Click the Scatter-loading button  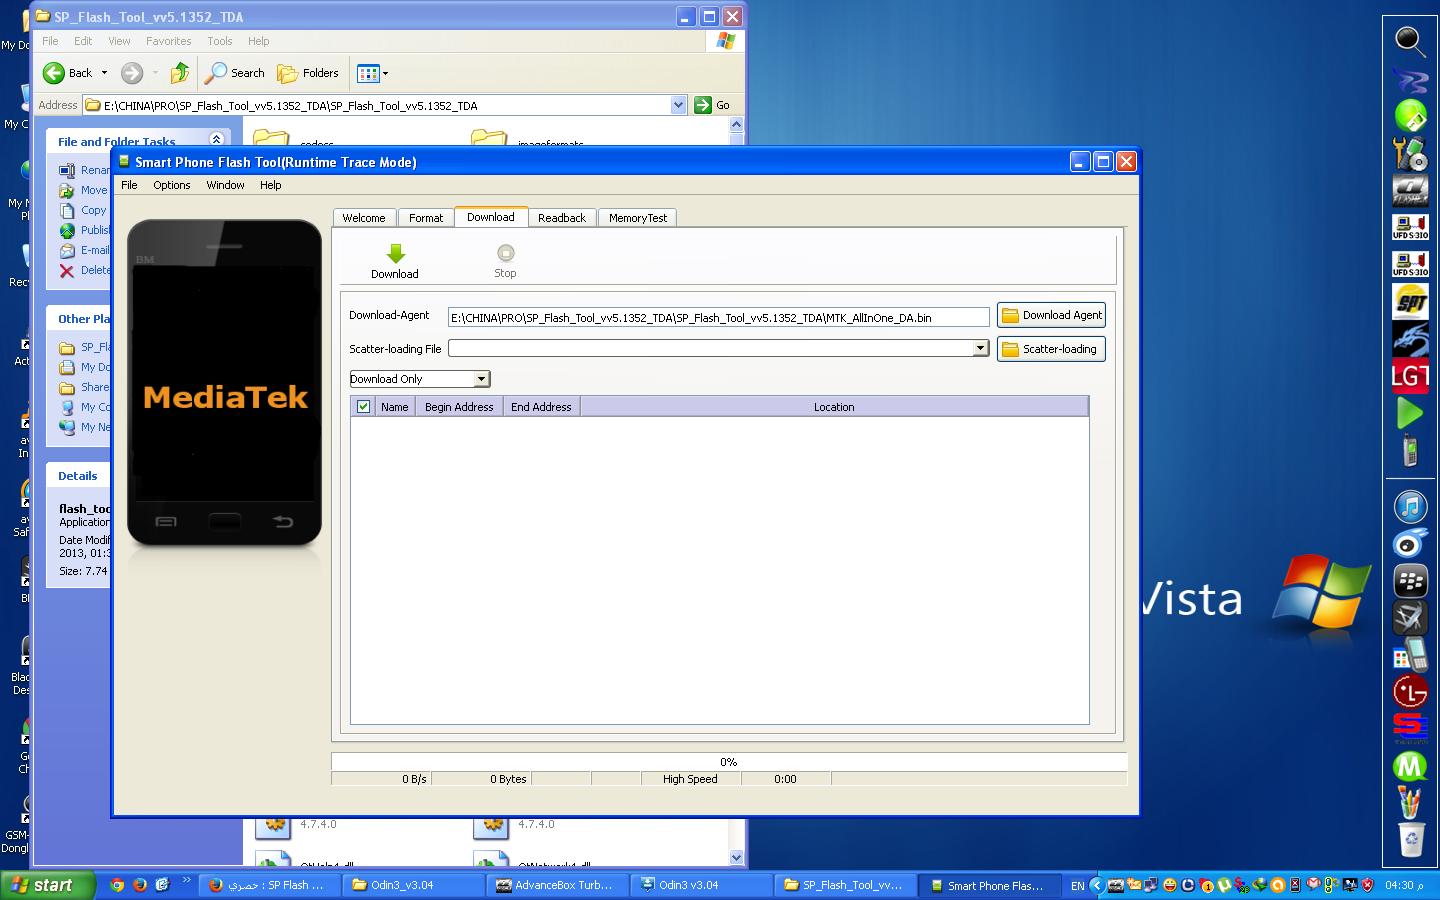click(x=1051, y=349)
